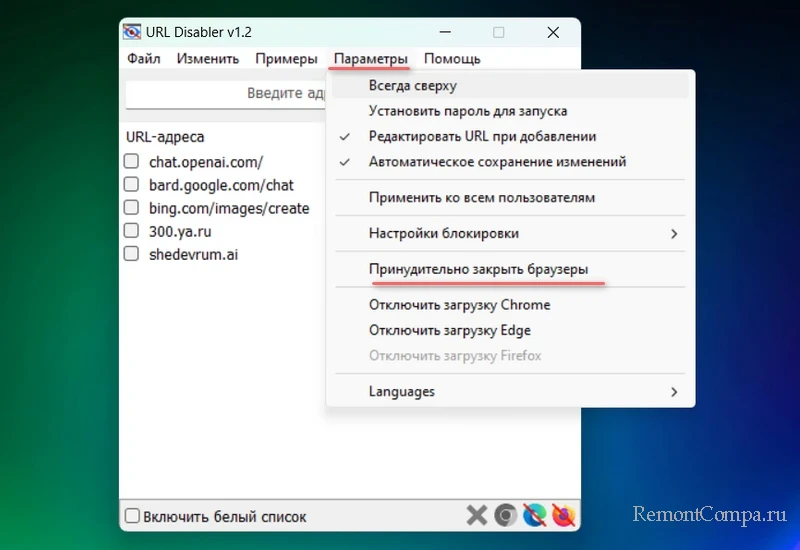This screenshot has height=550, width=800.
Task: Choose 'Отключить загрузку Chrome' menu entry
Action: tap(459, 304)
